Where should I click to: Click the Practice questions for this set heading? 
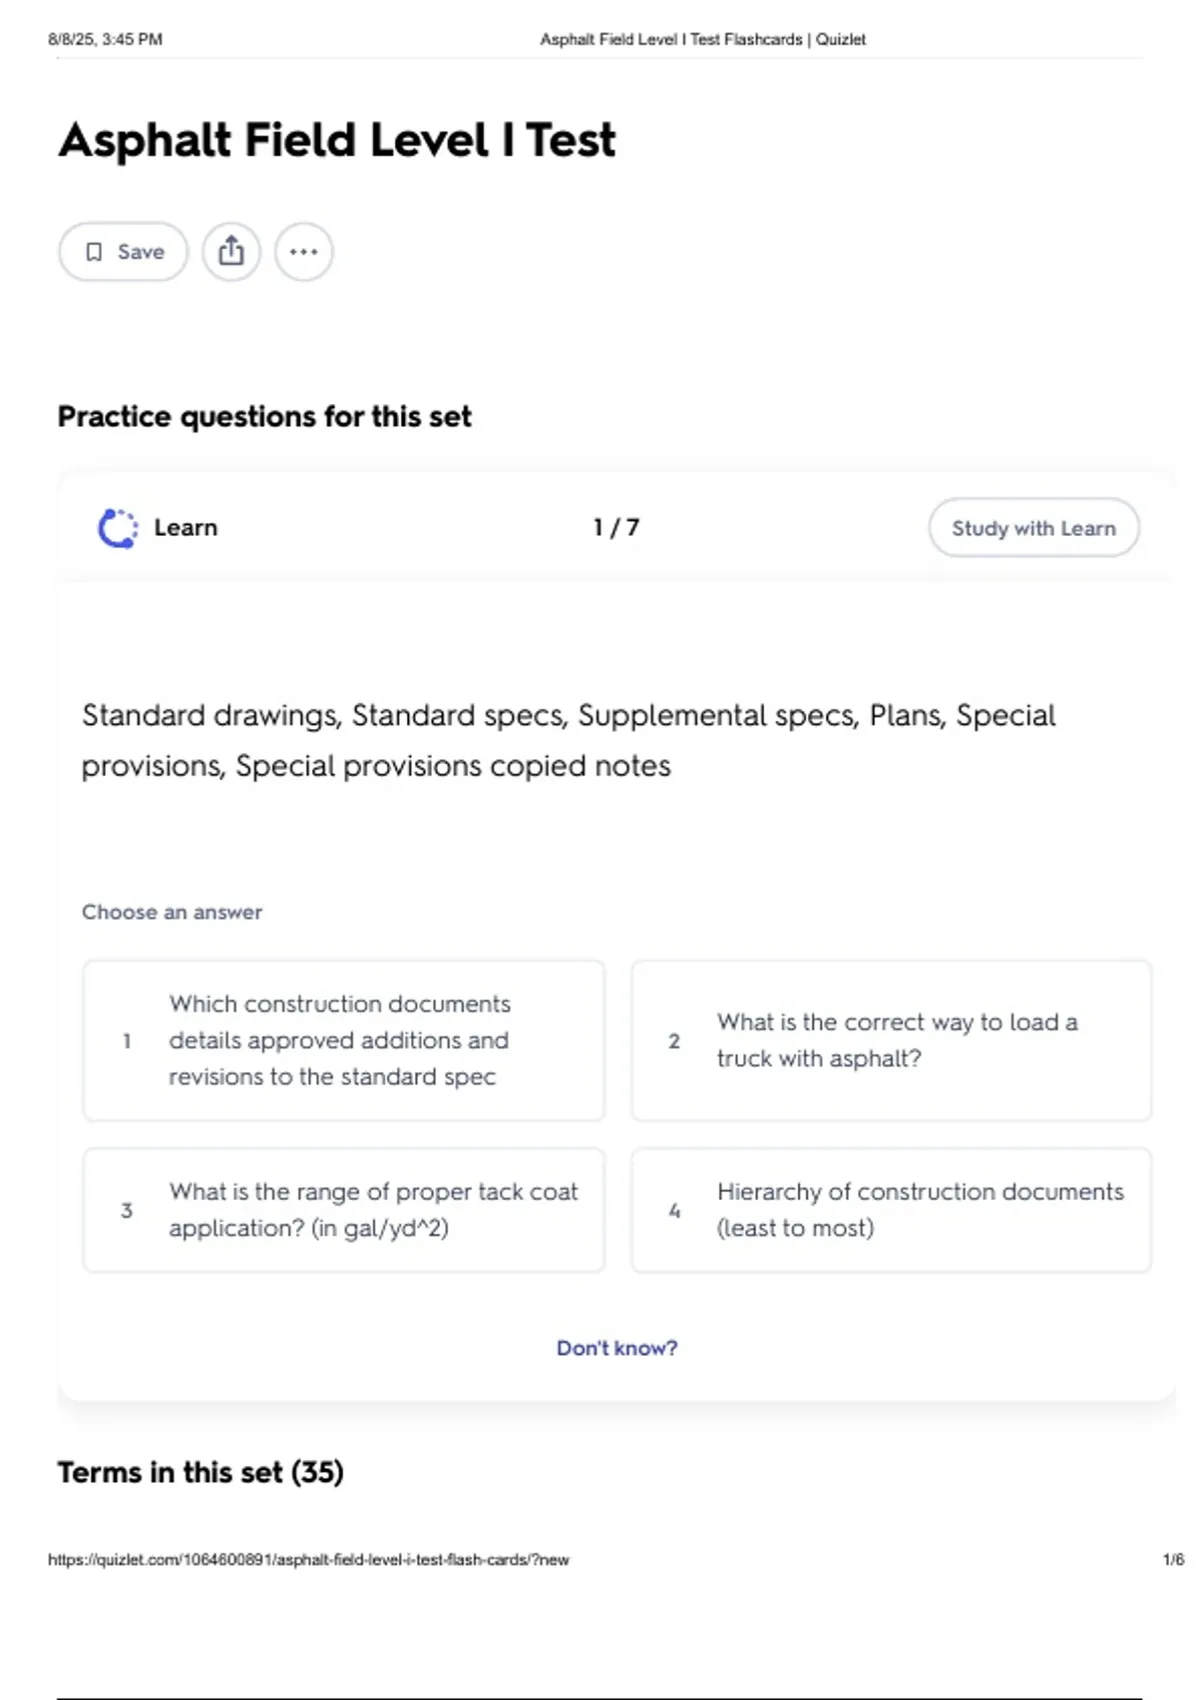(264, 416)
